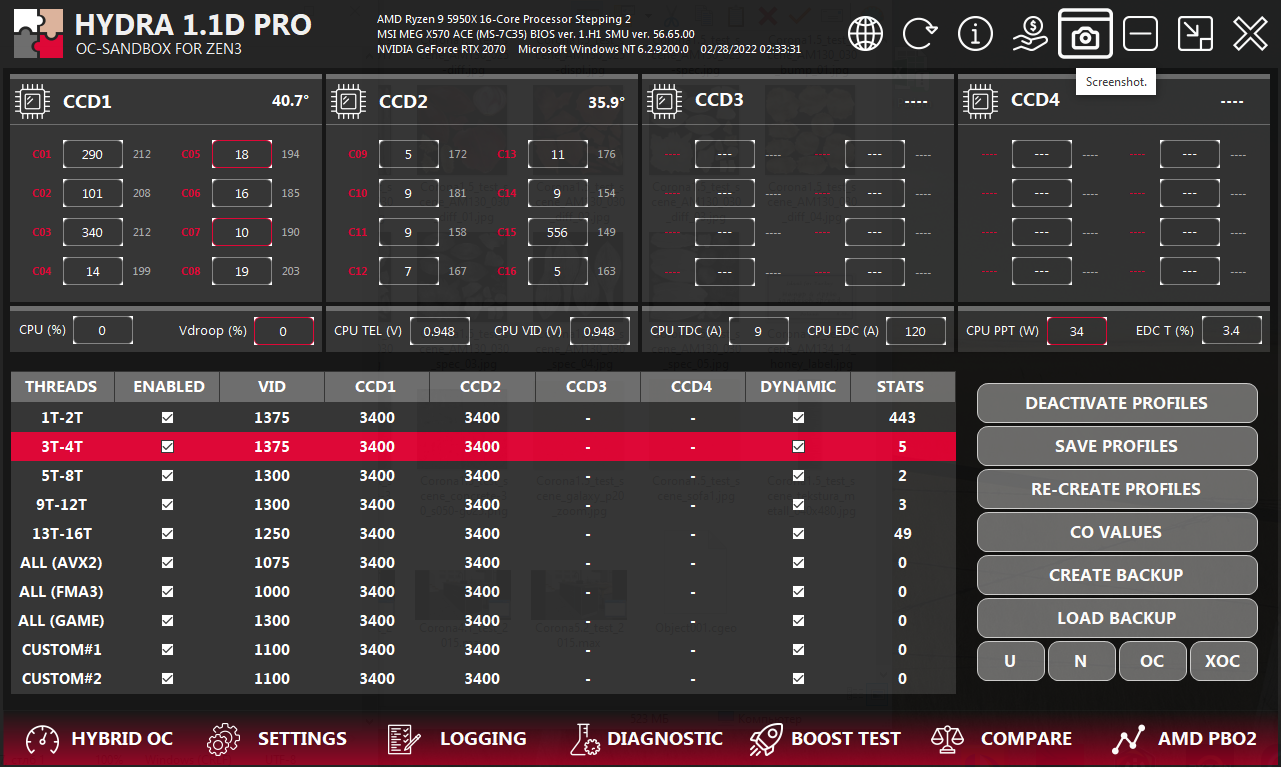The image size is (1281, 768).
Task: Click the Hydra puzzle logo
Action: point(38,34)
